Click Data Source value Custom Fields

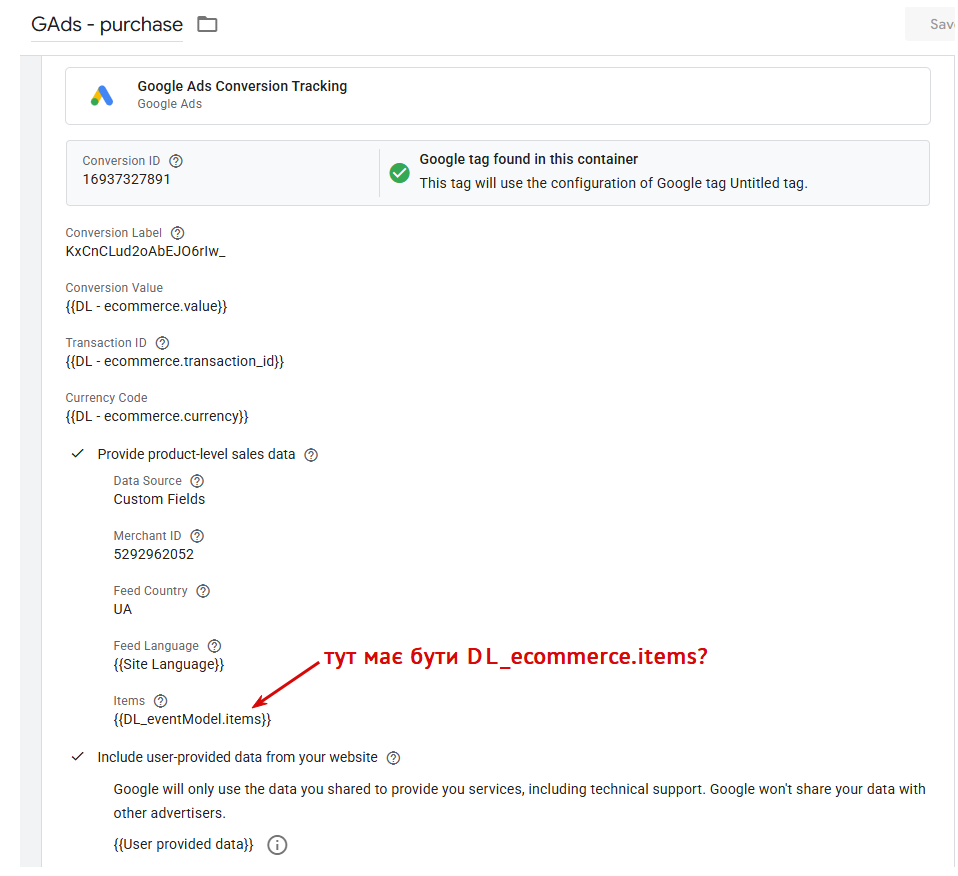159,500
